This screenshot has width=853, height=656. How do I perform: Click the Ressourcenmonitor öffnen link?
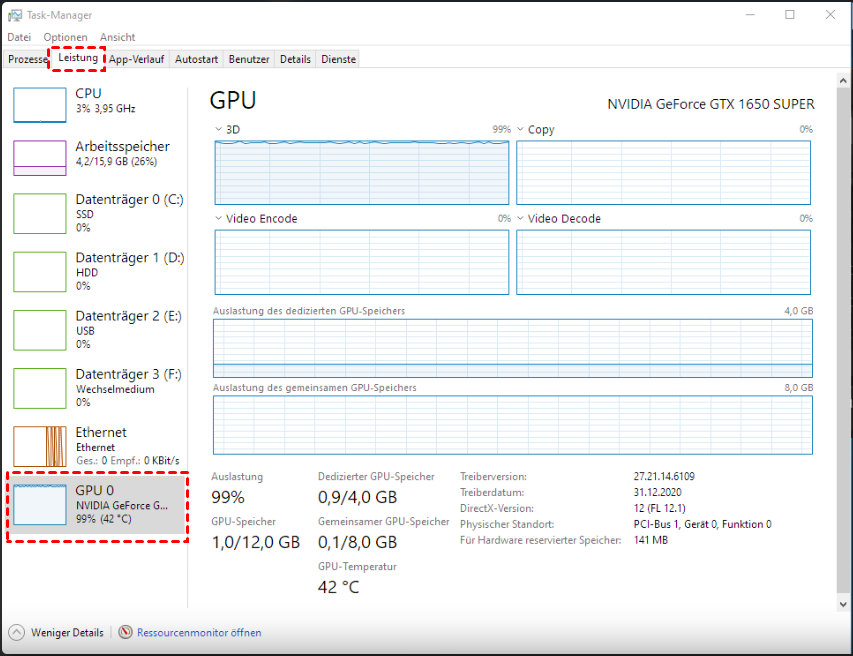click(199, 632)
